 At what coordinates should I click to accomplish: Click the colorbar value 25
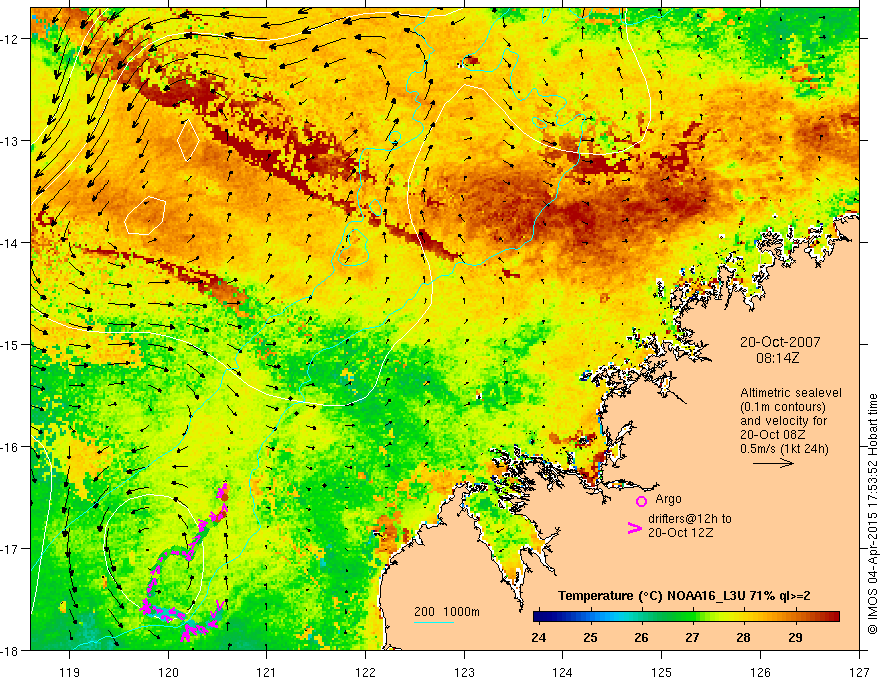[590, 637]
